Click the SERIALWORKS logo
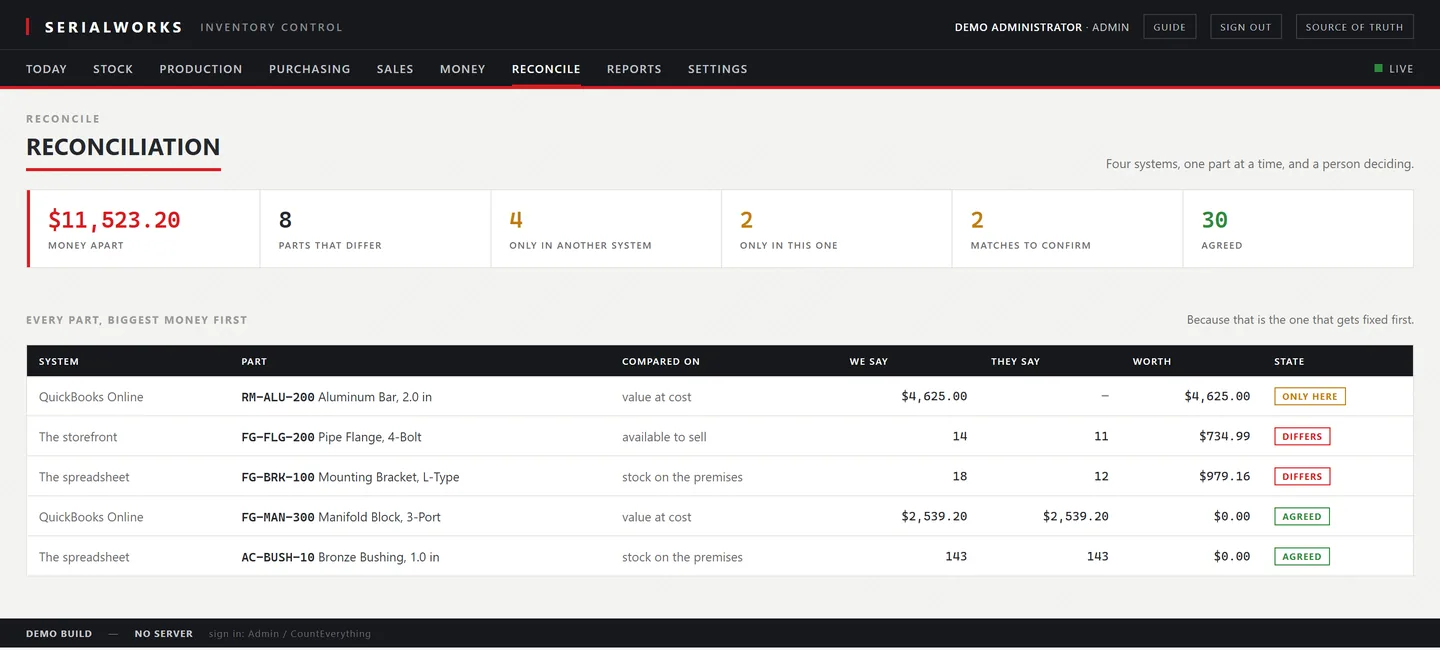This screenshot has height=650, width=1440. point(105,27)
